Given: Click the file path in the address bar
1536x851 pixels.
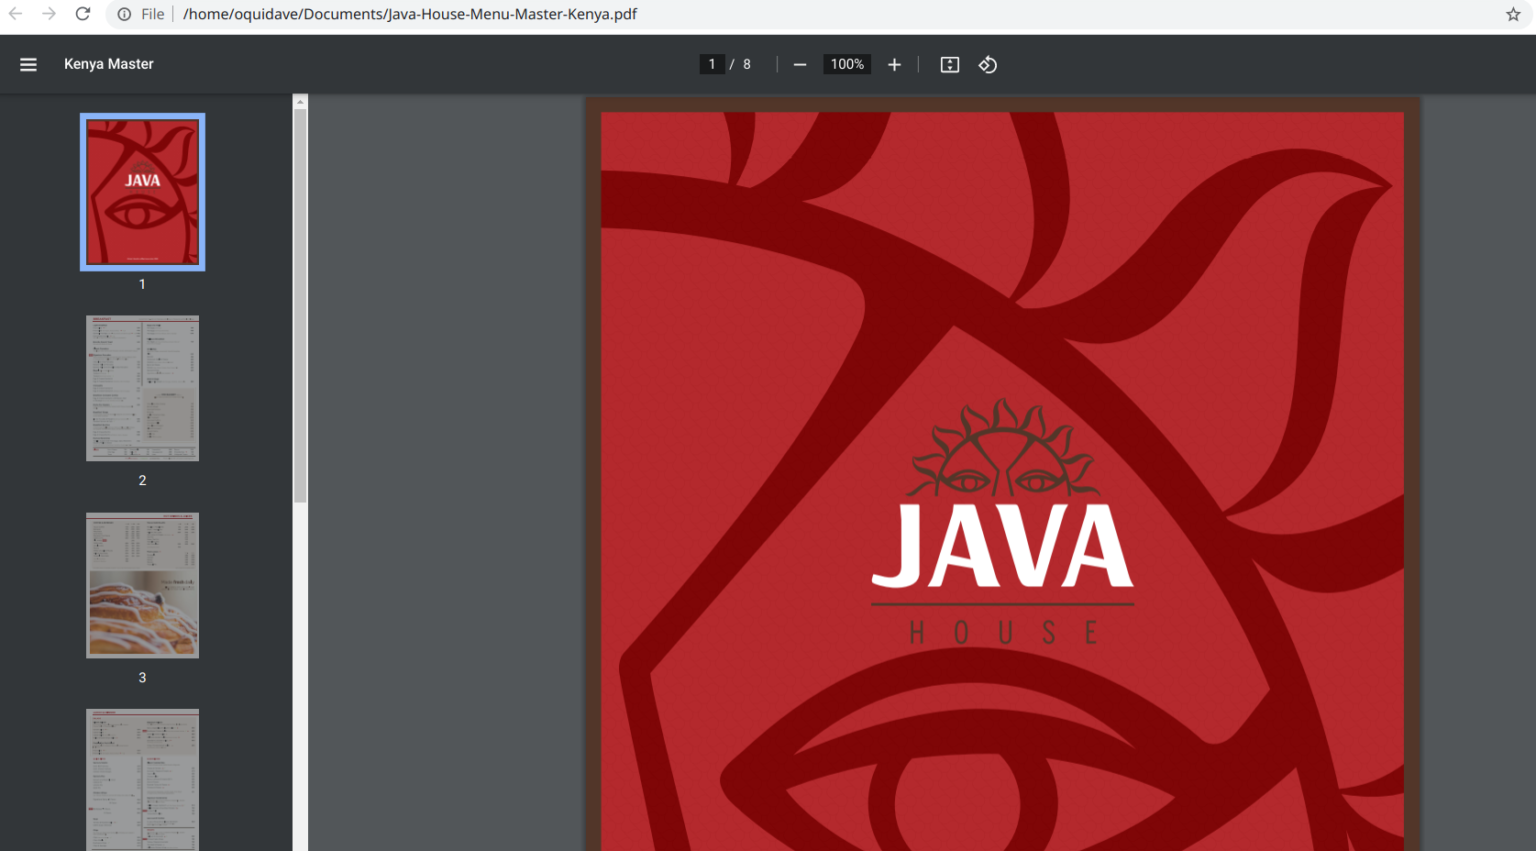Looking at the screenshot, I should (410, 14).
